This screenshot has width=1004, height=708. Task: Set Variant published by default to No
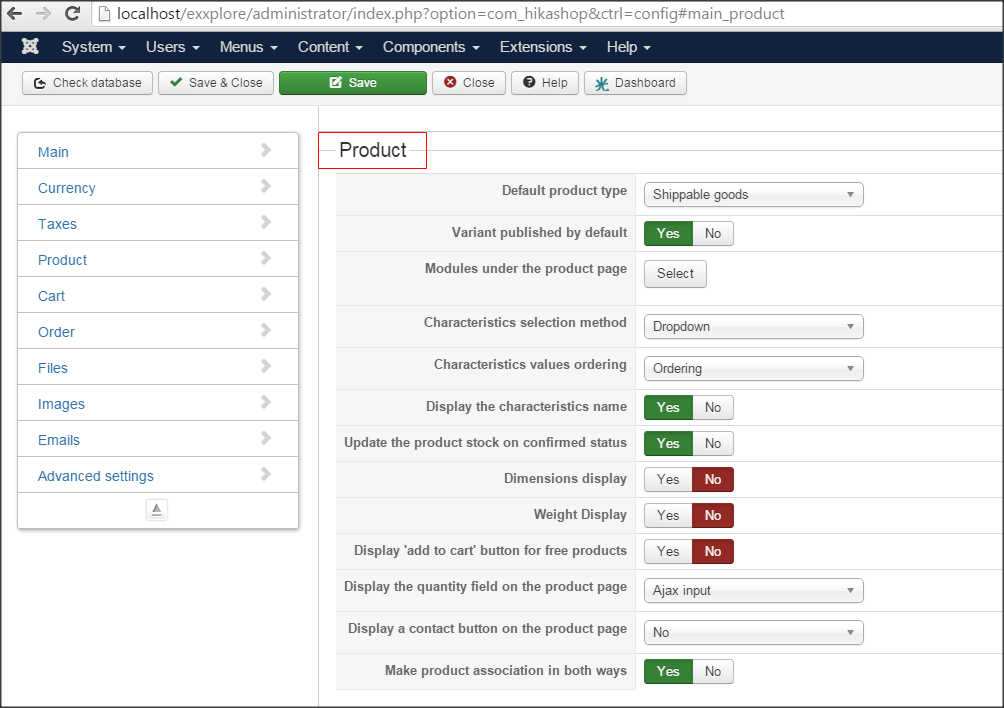click(x=713, y=234)
